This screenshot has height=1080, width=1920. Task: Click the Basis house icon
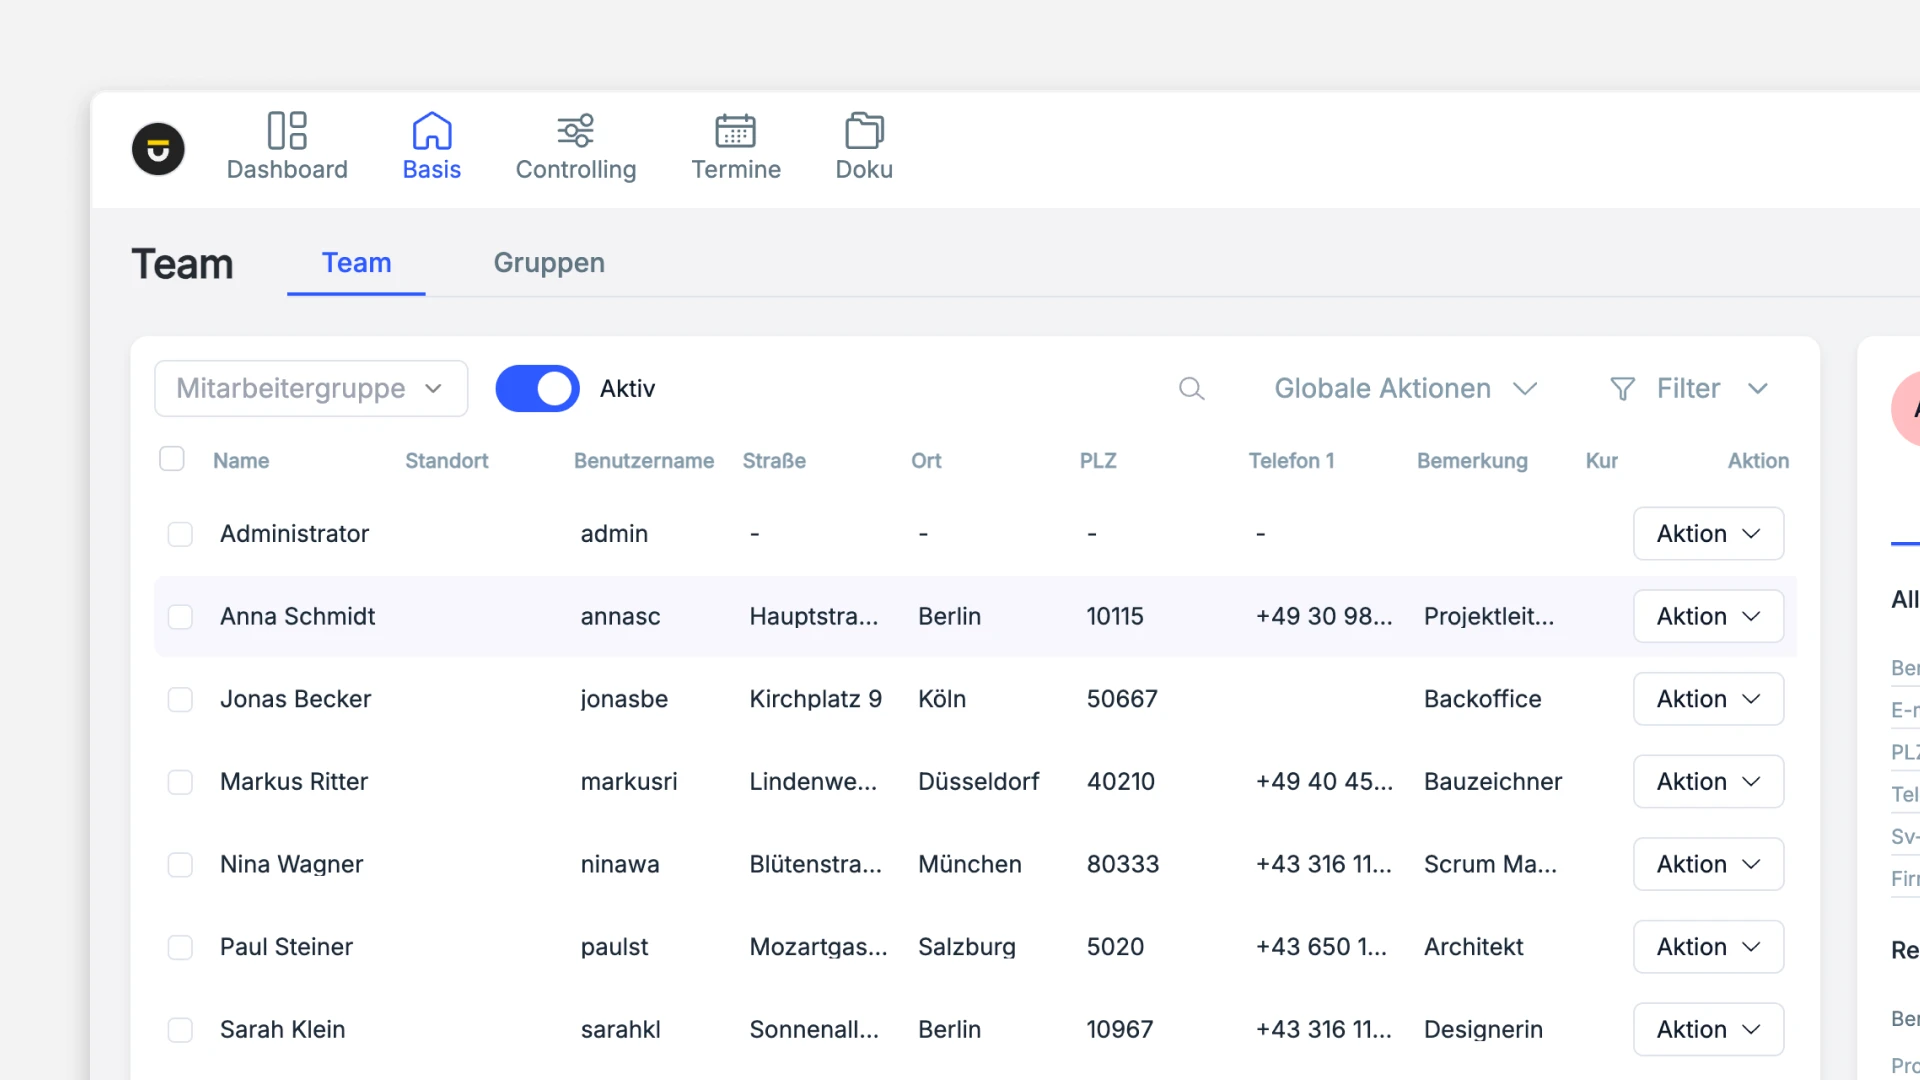tap(431, 131)
